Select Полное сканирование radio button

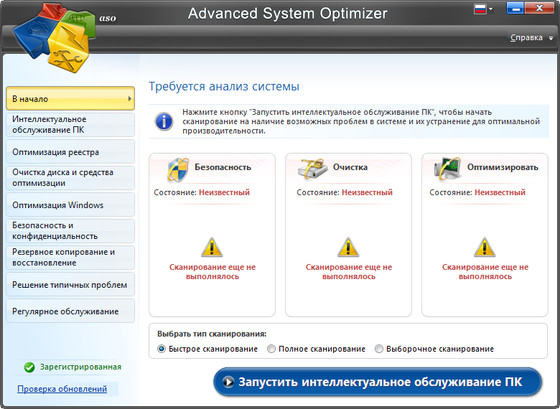point(271,349)
